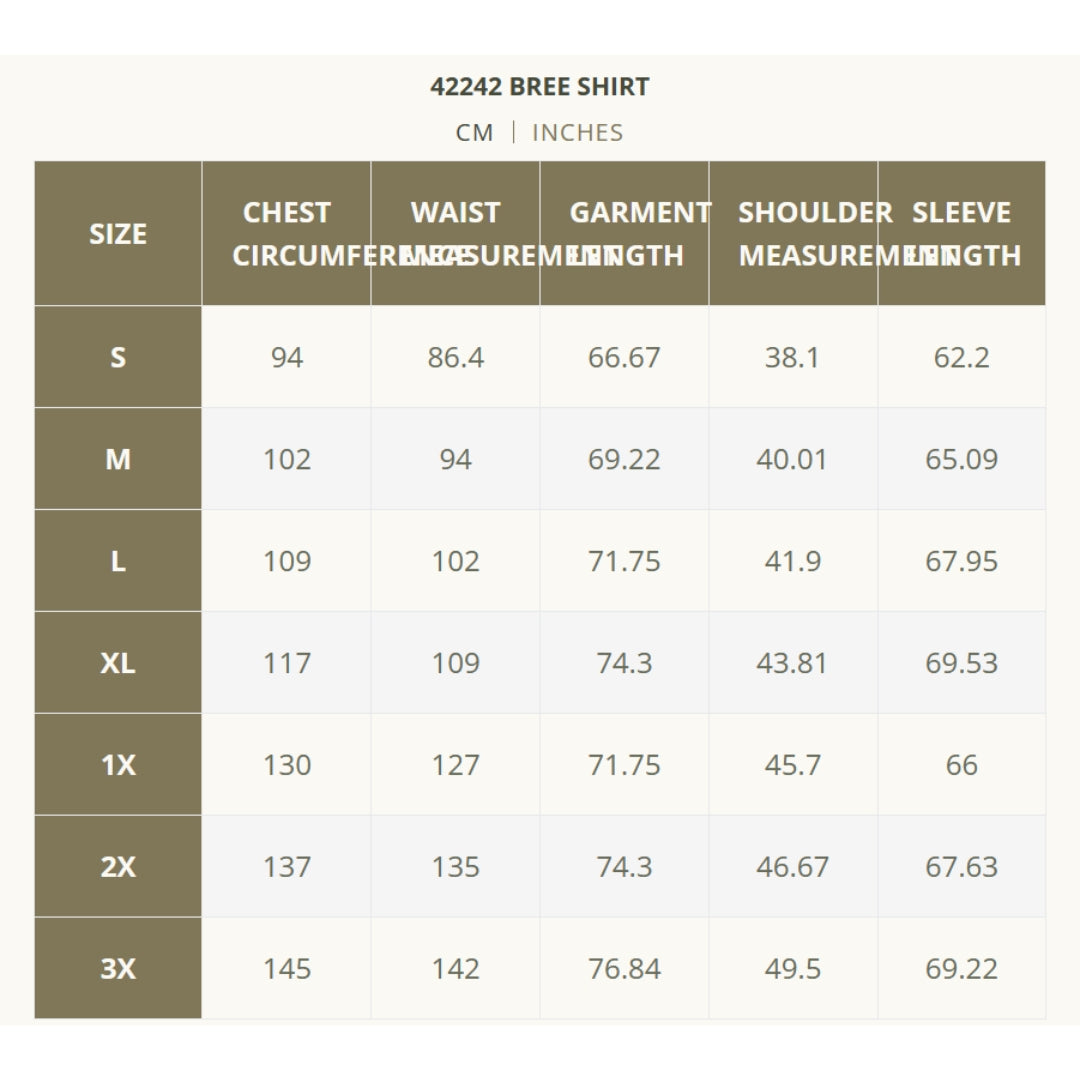This screenshot has width=1080, height=1080.
Task: Click the 1X size row label
Action: coord(118,765)
